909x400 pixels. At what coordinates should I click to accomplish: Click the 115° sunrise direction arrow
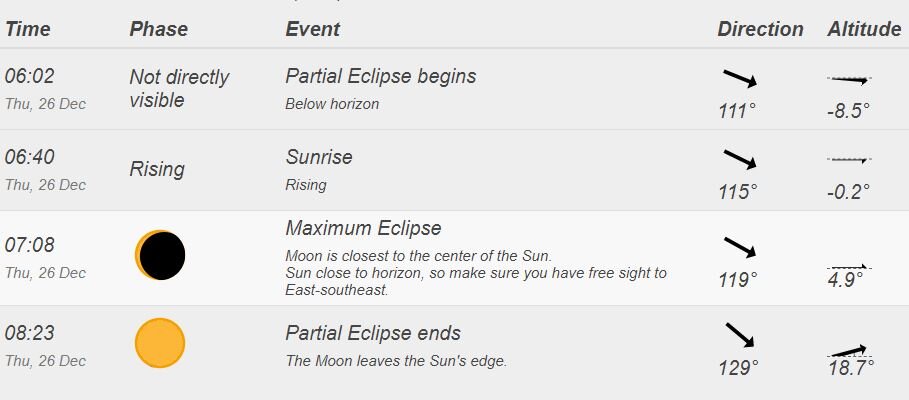pos(740,159)
